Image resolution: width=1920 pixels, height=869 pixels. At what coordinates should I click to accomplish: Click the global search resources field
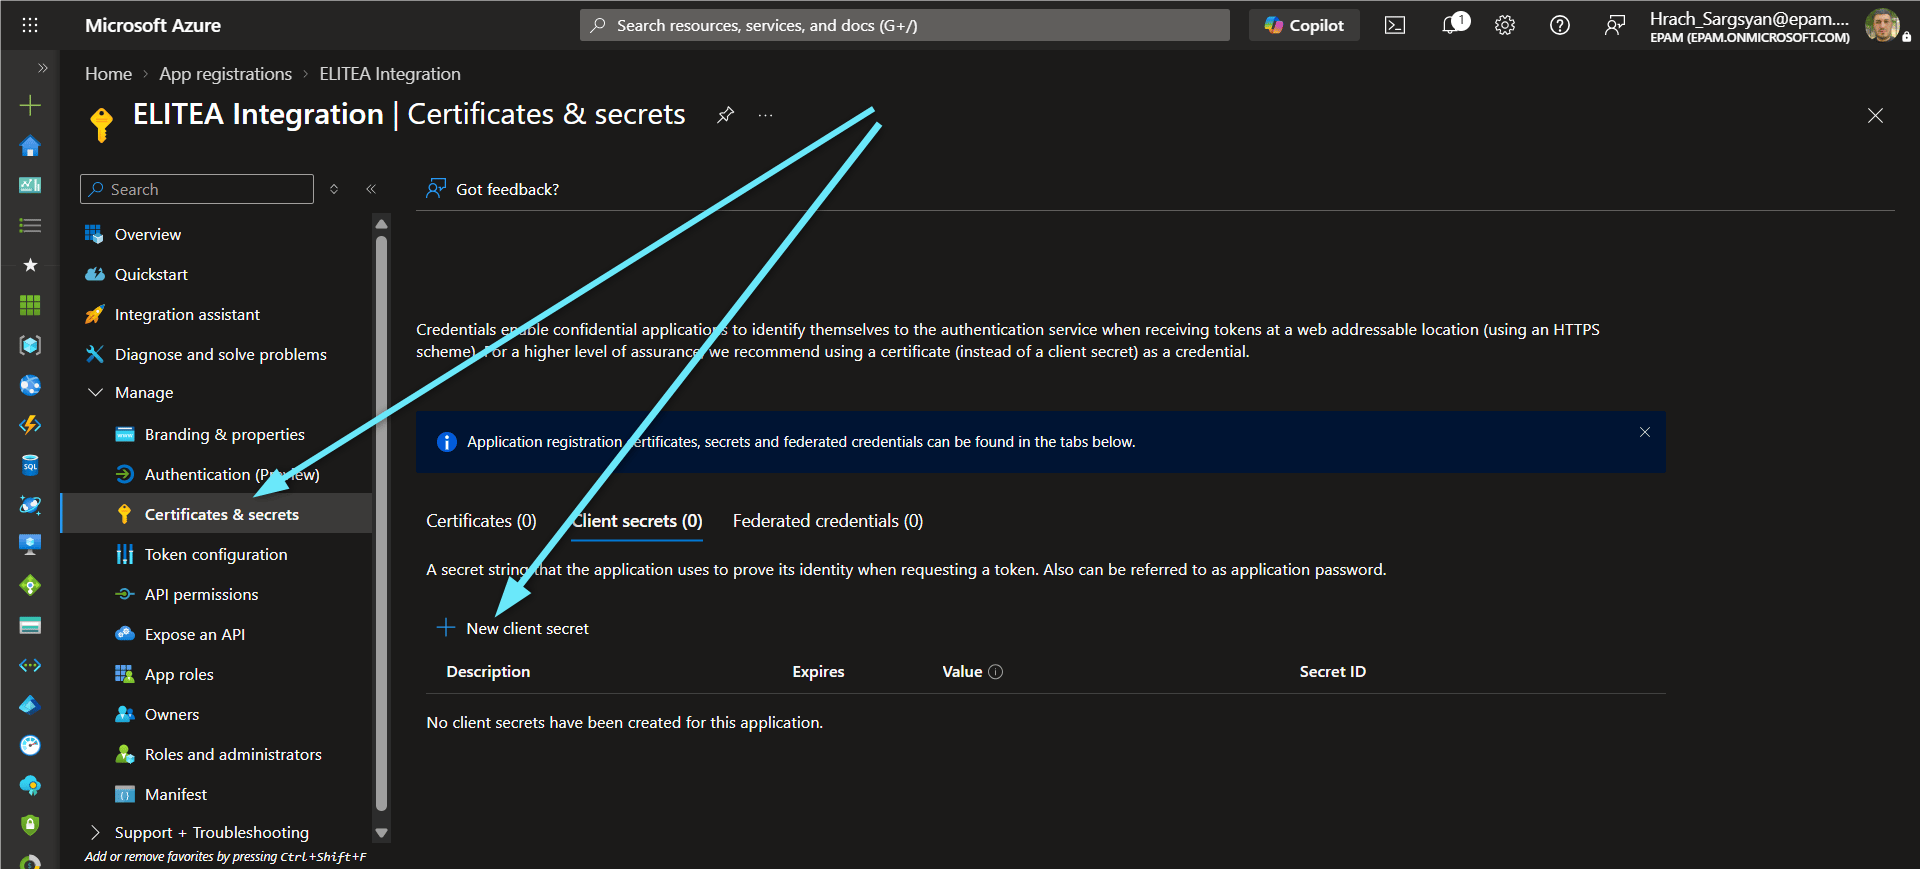905,25
